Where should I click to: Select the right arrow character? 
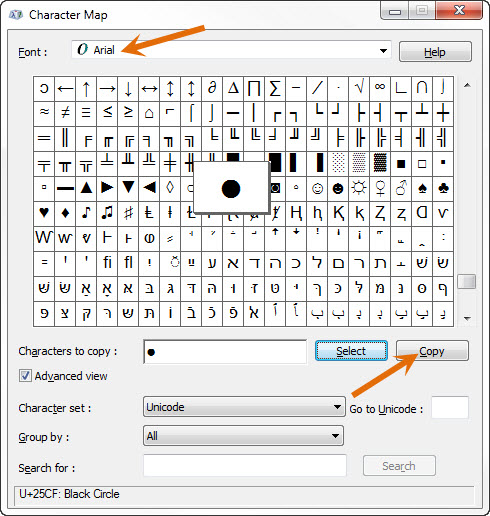click(107, 89)
